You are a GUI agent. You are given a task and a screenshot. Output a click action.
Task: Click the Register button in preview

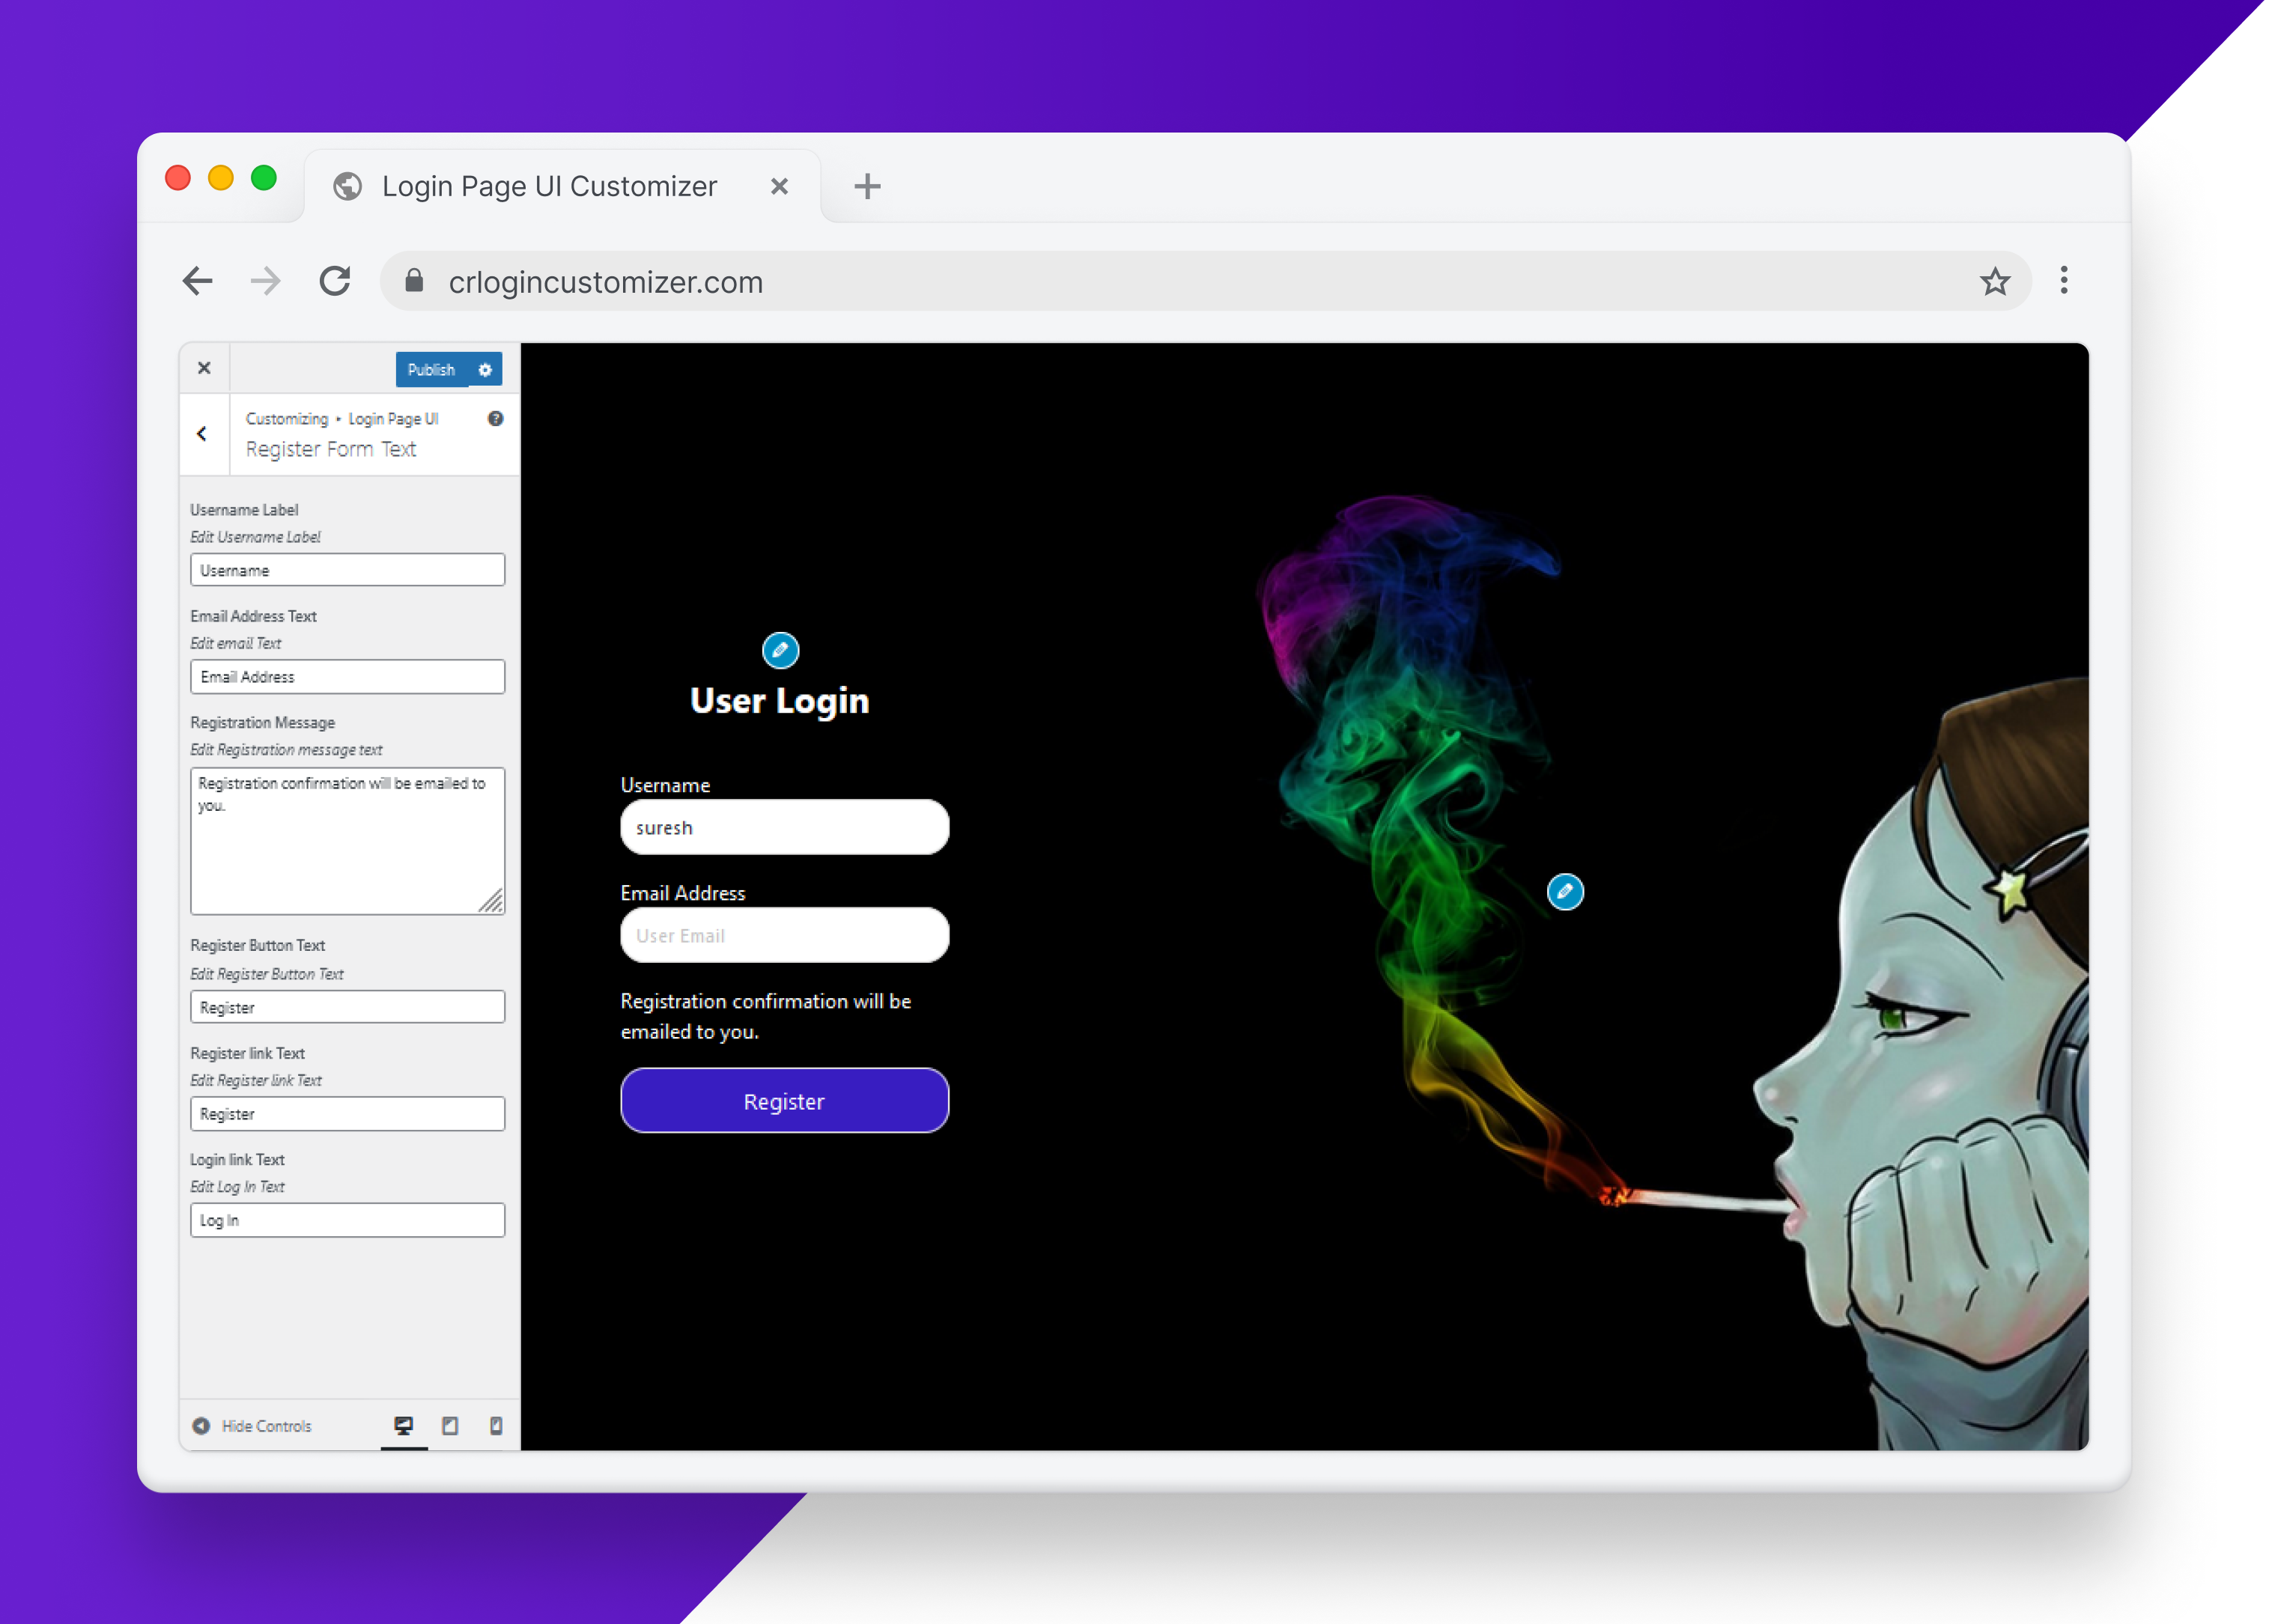(784, 1100)
